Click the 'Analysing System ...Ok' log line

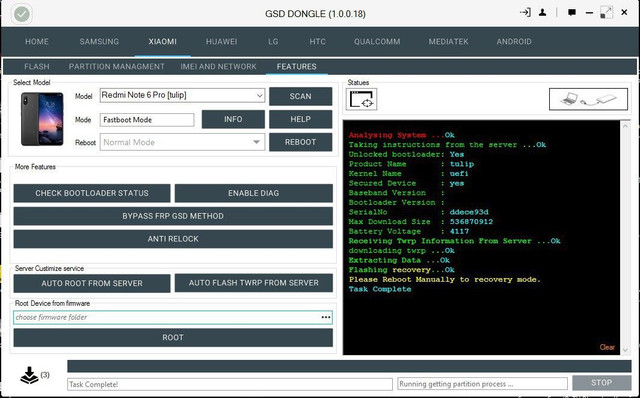pos(401,135)
